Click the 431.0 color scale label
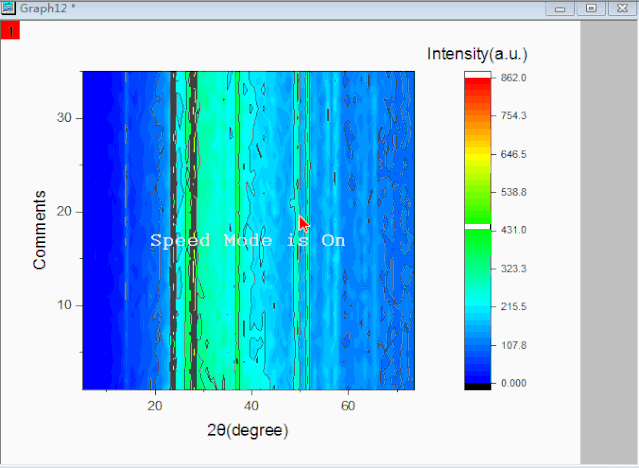The image size is (639, 468). (x=514, y=230)
